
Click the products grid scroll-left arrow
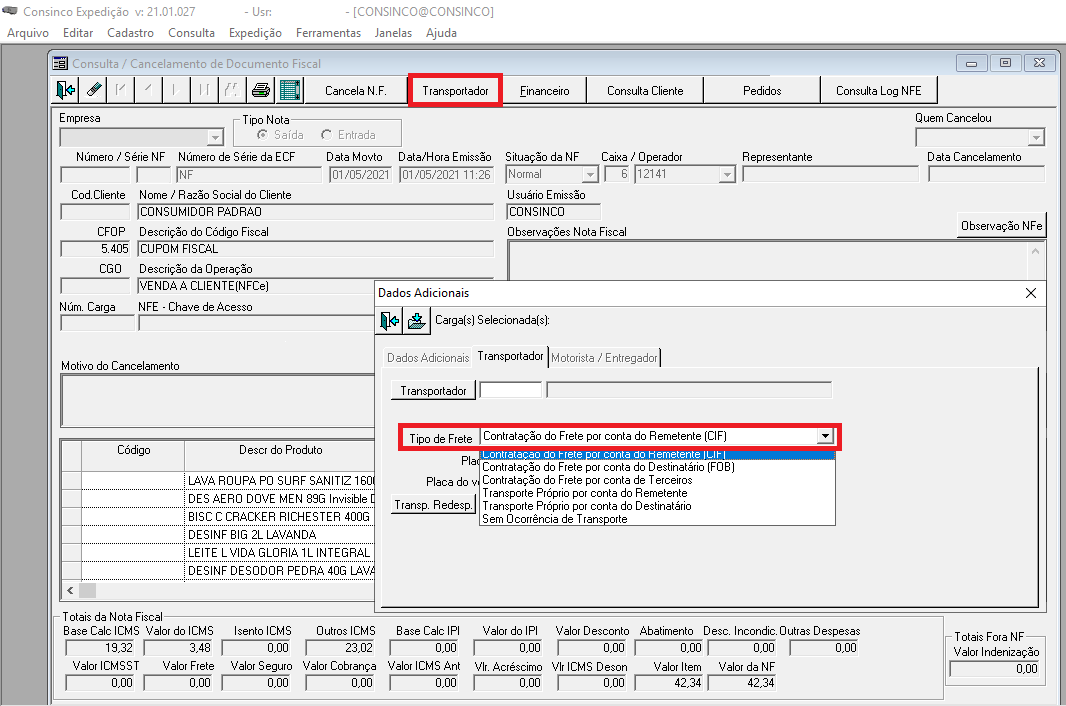tap(71, 590)
